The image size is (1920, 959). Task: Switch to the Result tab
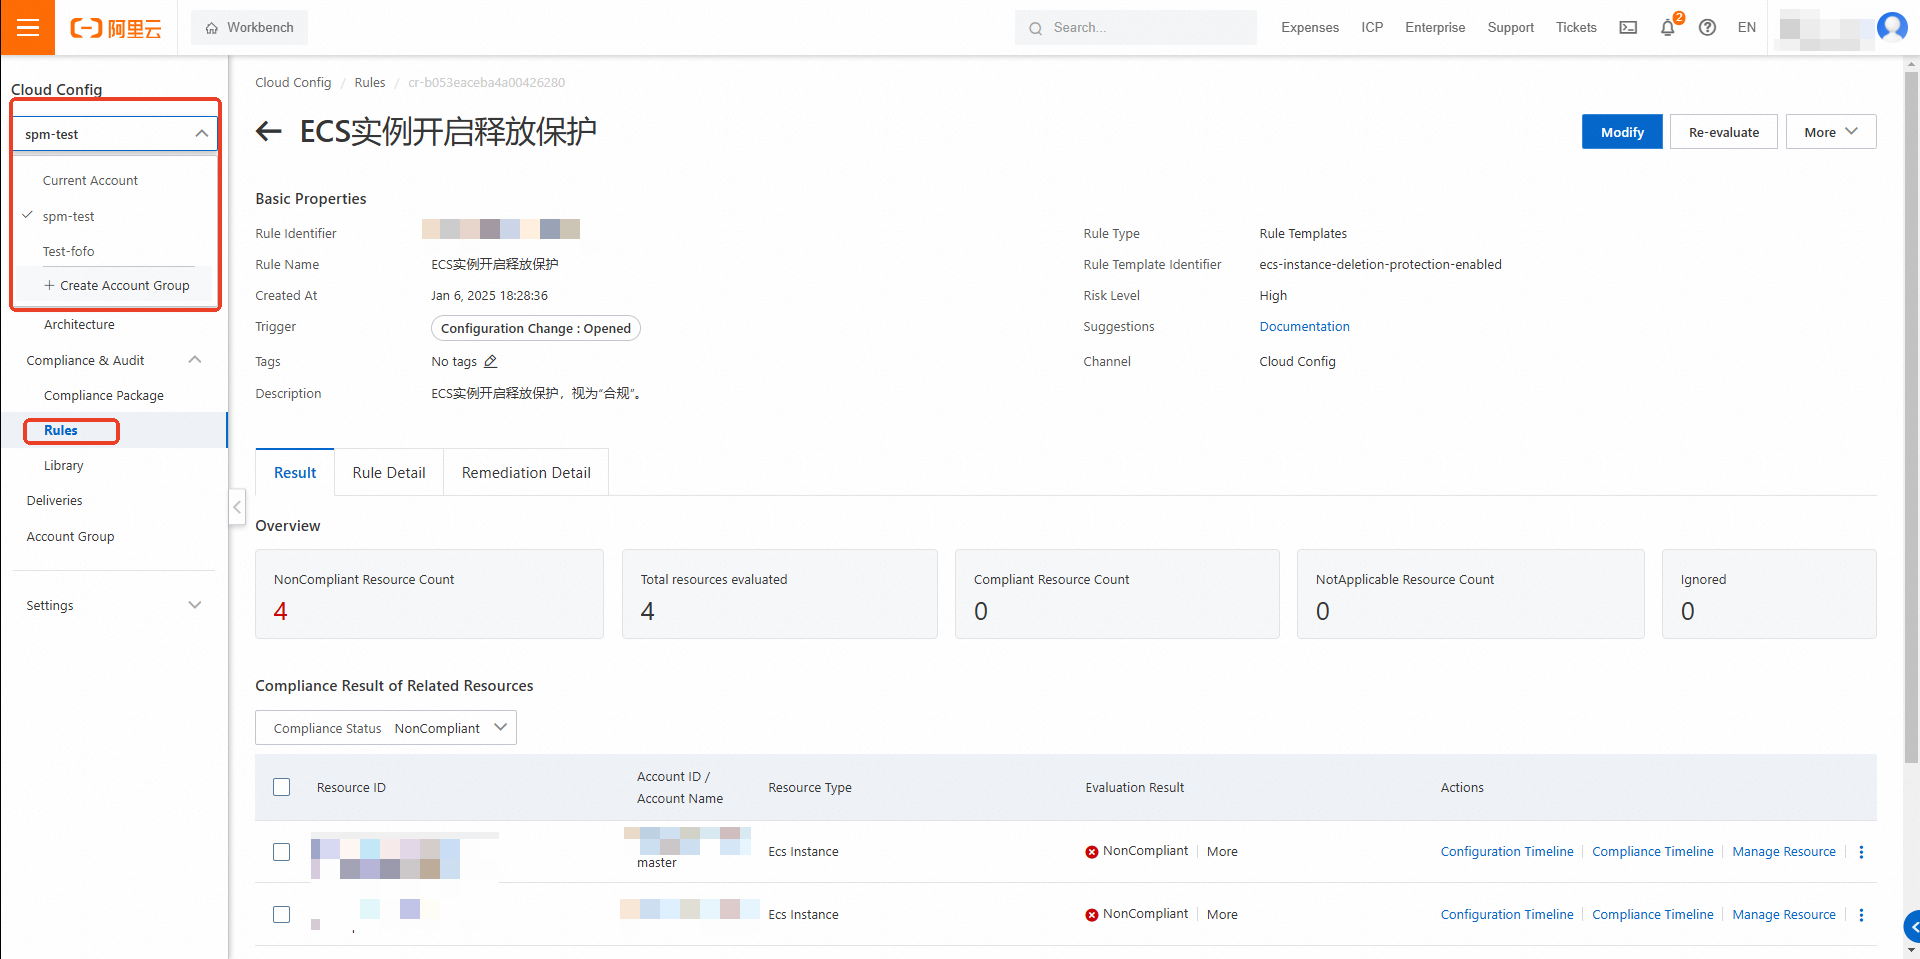pos(295,473)
